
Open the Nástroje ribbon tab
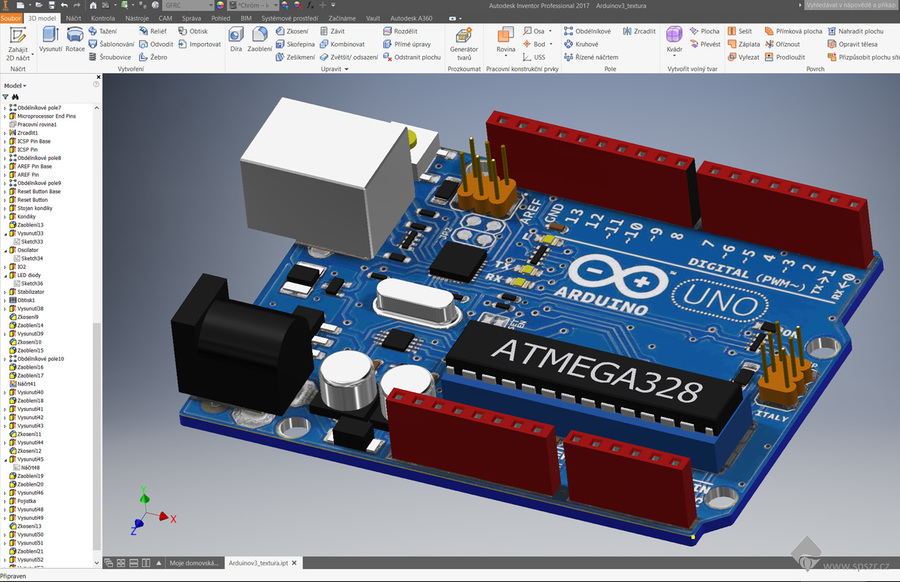click(x=137, y=18)
